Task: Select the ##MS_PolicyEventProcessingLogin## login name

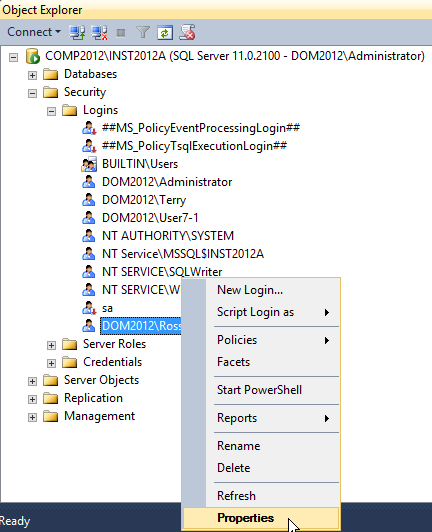Action: [x=201, y=128]
